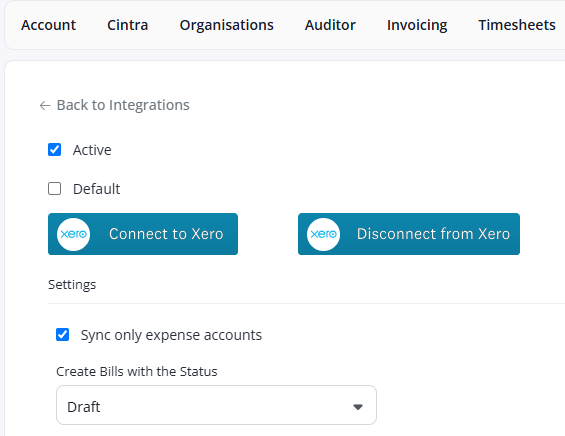The height and width of the screenshot is (436, 565).
Task: Uncheck the Active checkbox
Action: tap(54, 150)
